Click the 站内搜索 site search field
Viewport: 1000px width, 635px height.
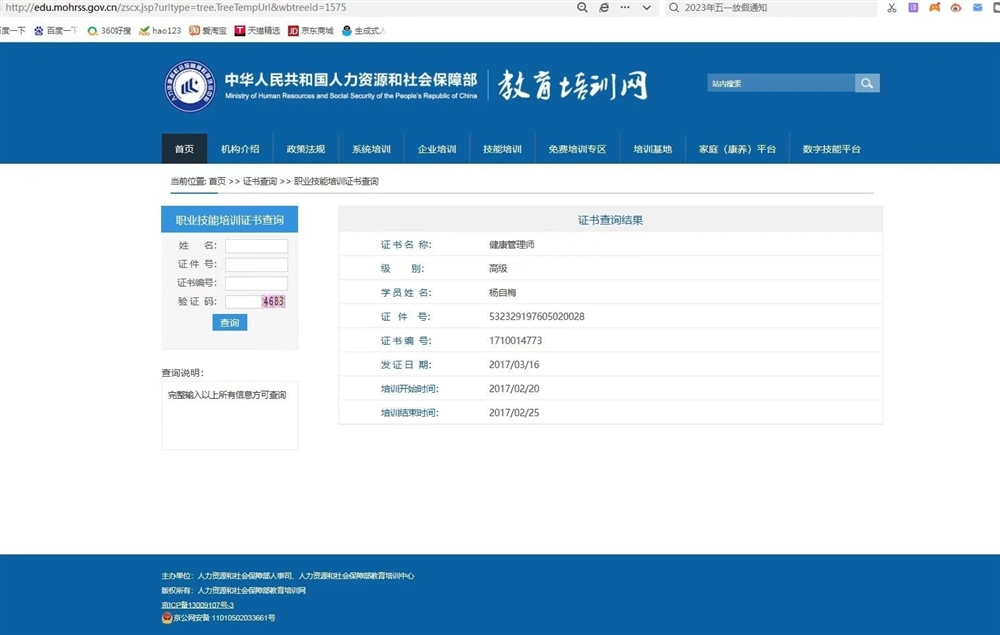[x=781, y=83]
